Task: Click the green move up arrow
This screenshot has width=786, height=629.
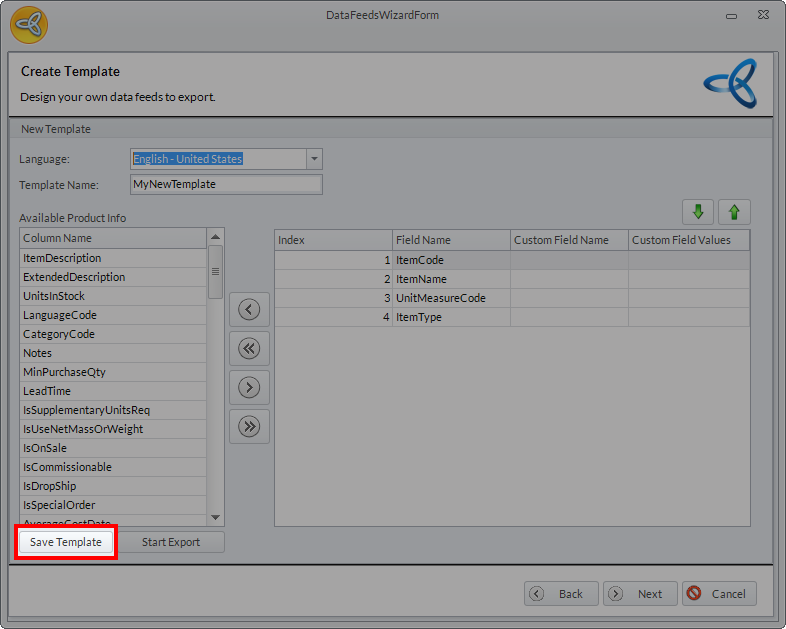Action: click(x=734, y=212)
